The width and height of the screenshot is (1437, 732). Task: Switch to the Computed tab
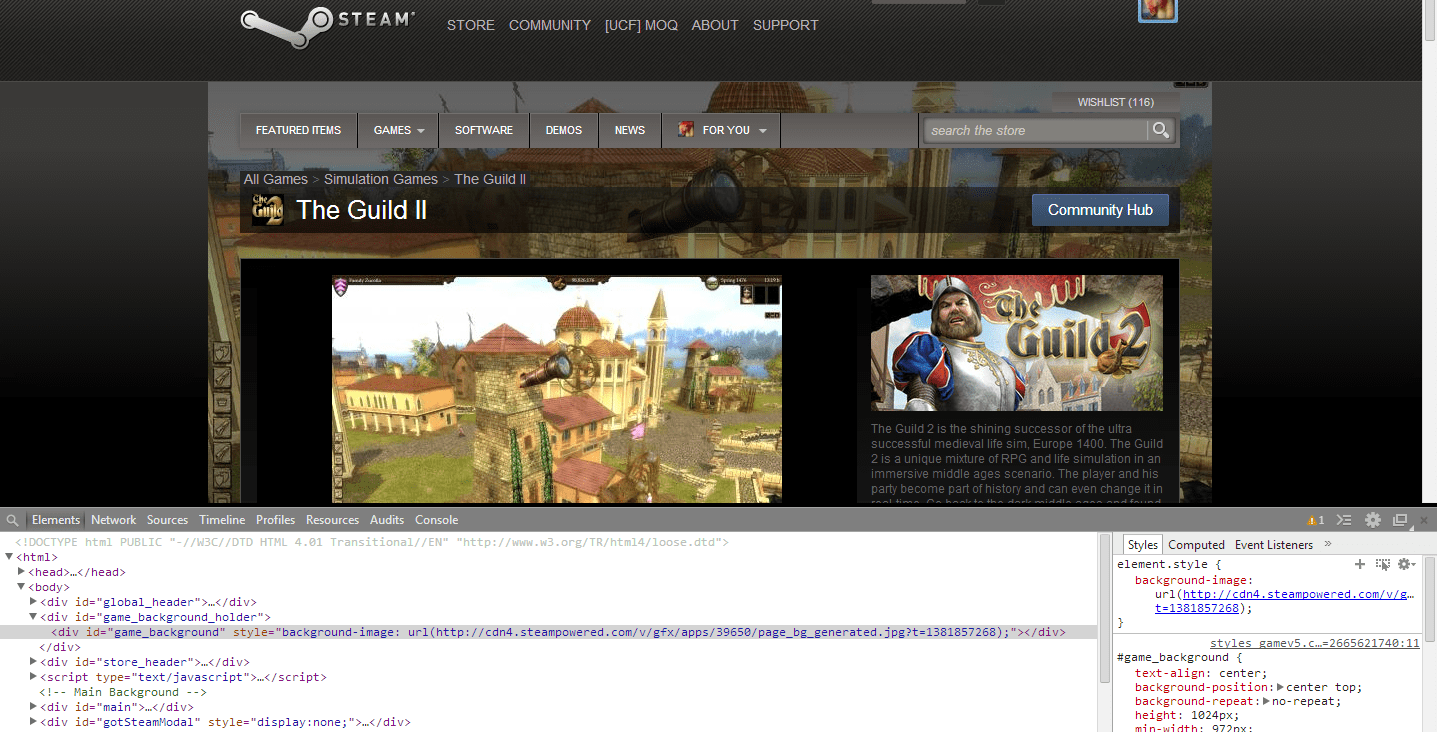pyautogui.click(x=1195, y=544)
